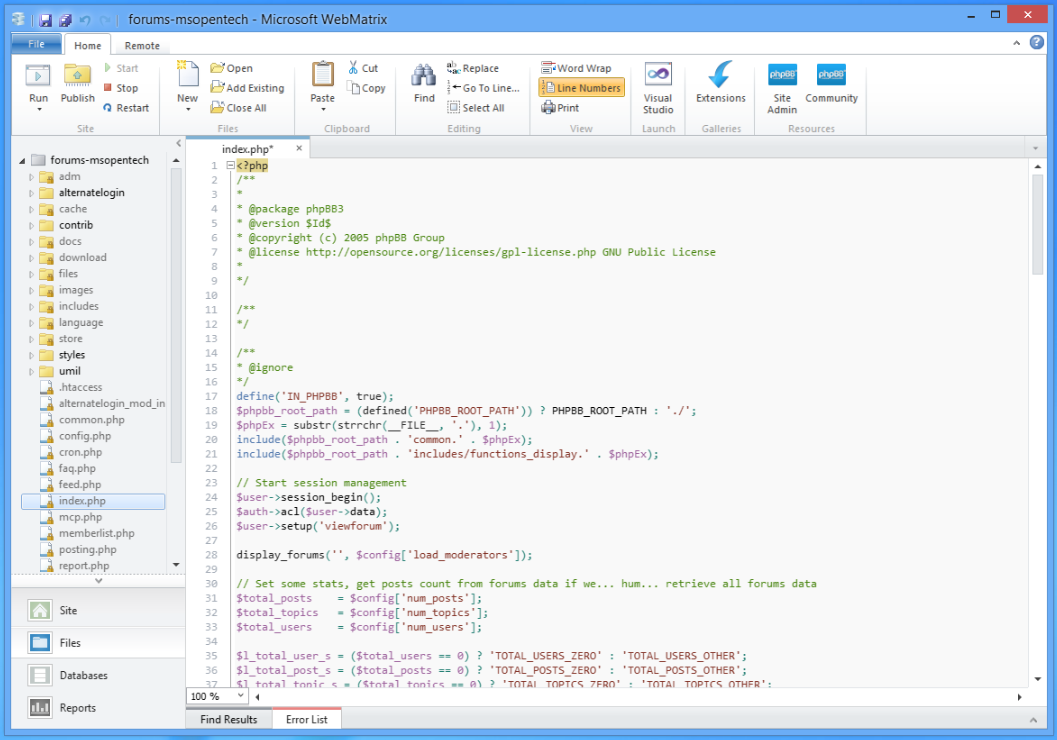Open the phpBB Site Admin resource
1057x740 pixels.
782,76
